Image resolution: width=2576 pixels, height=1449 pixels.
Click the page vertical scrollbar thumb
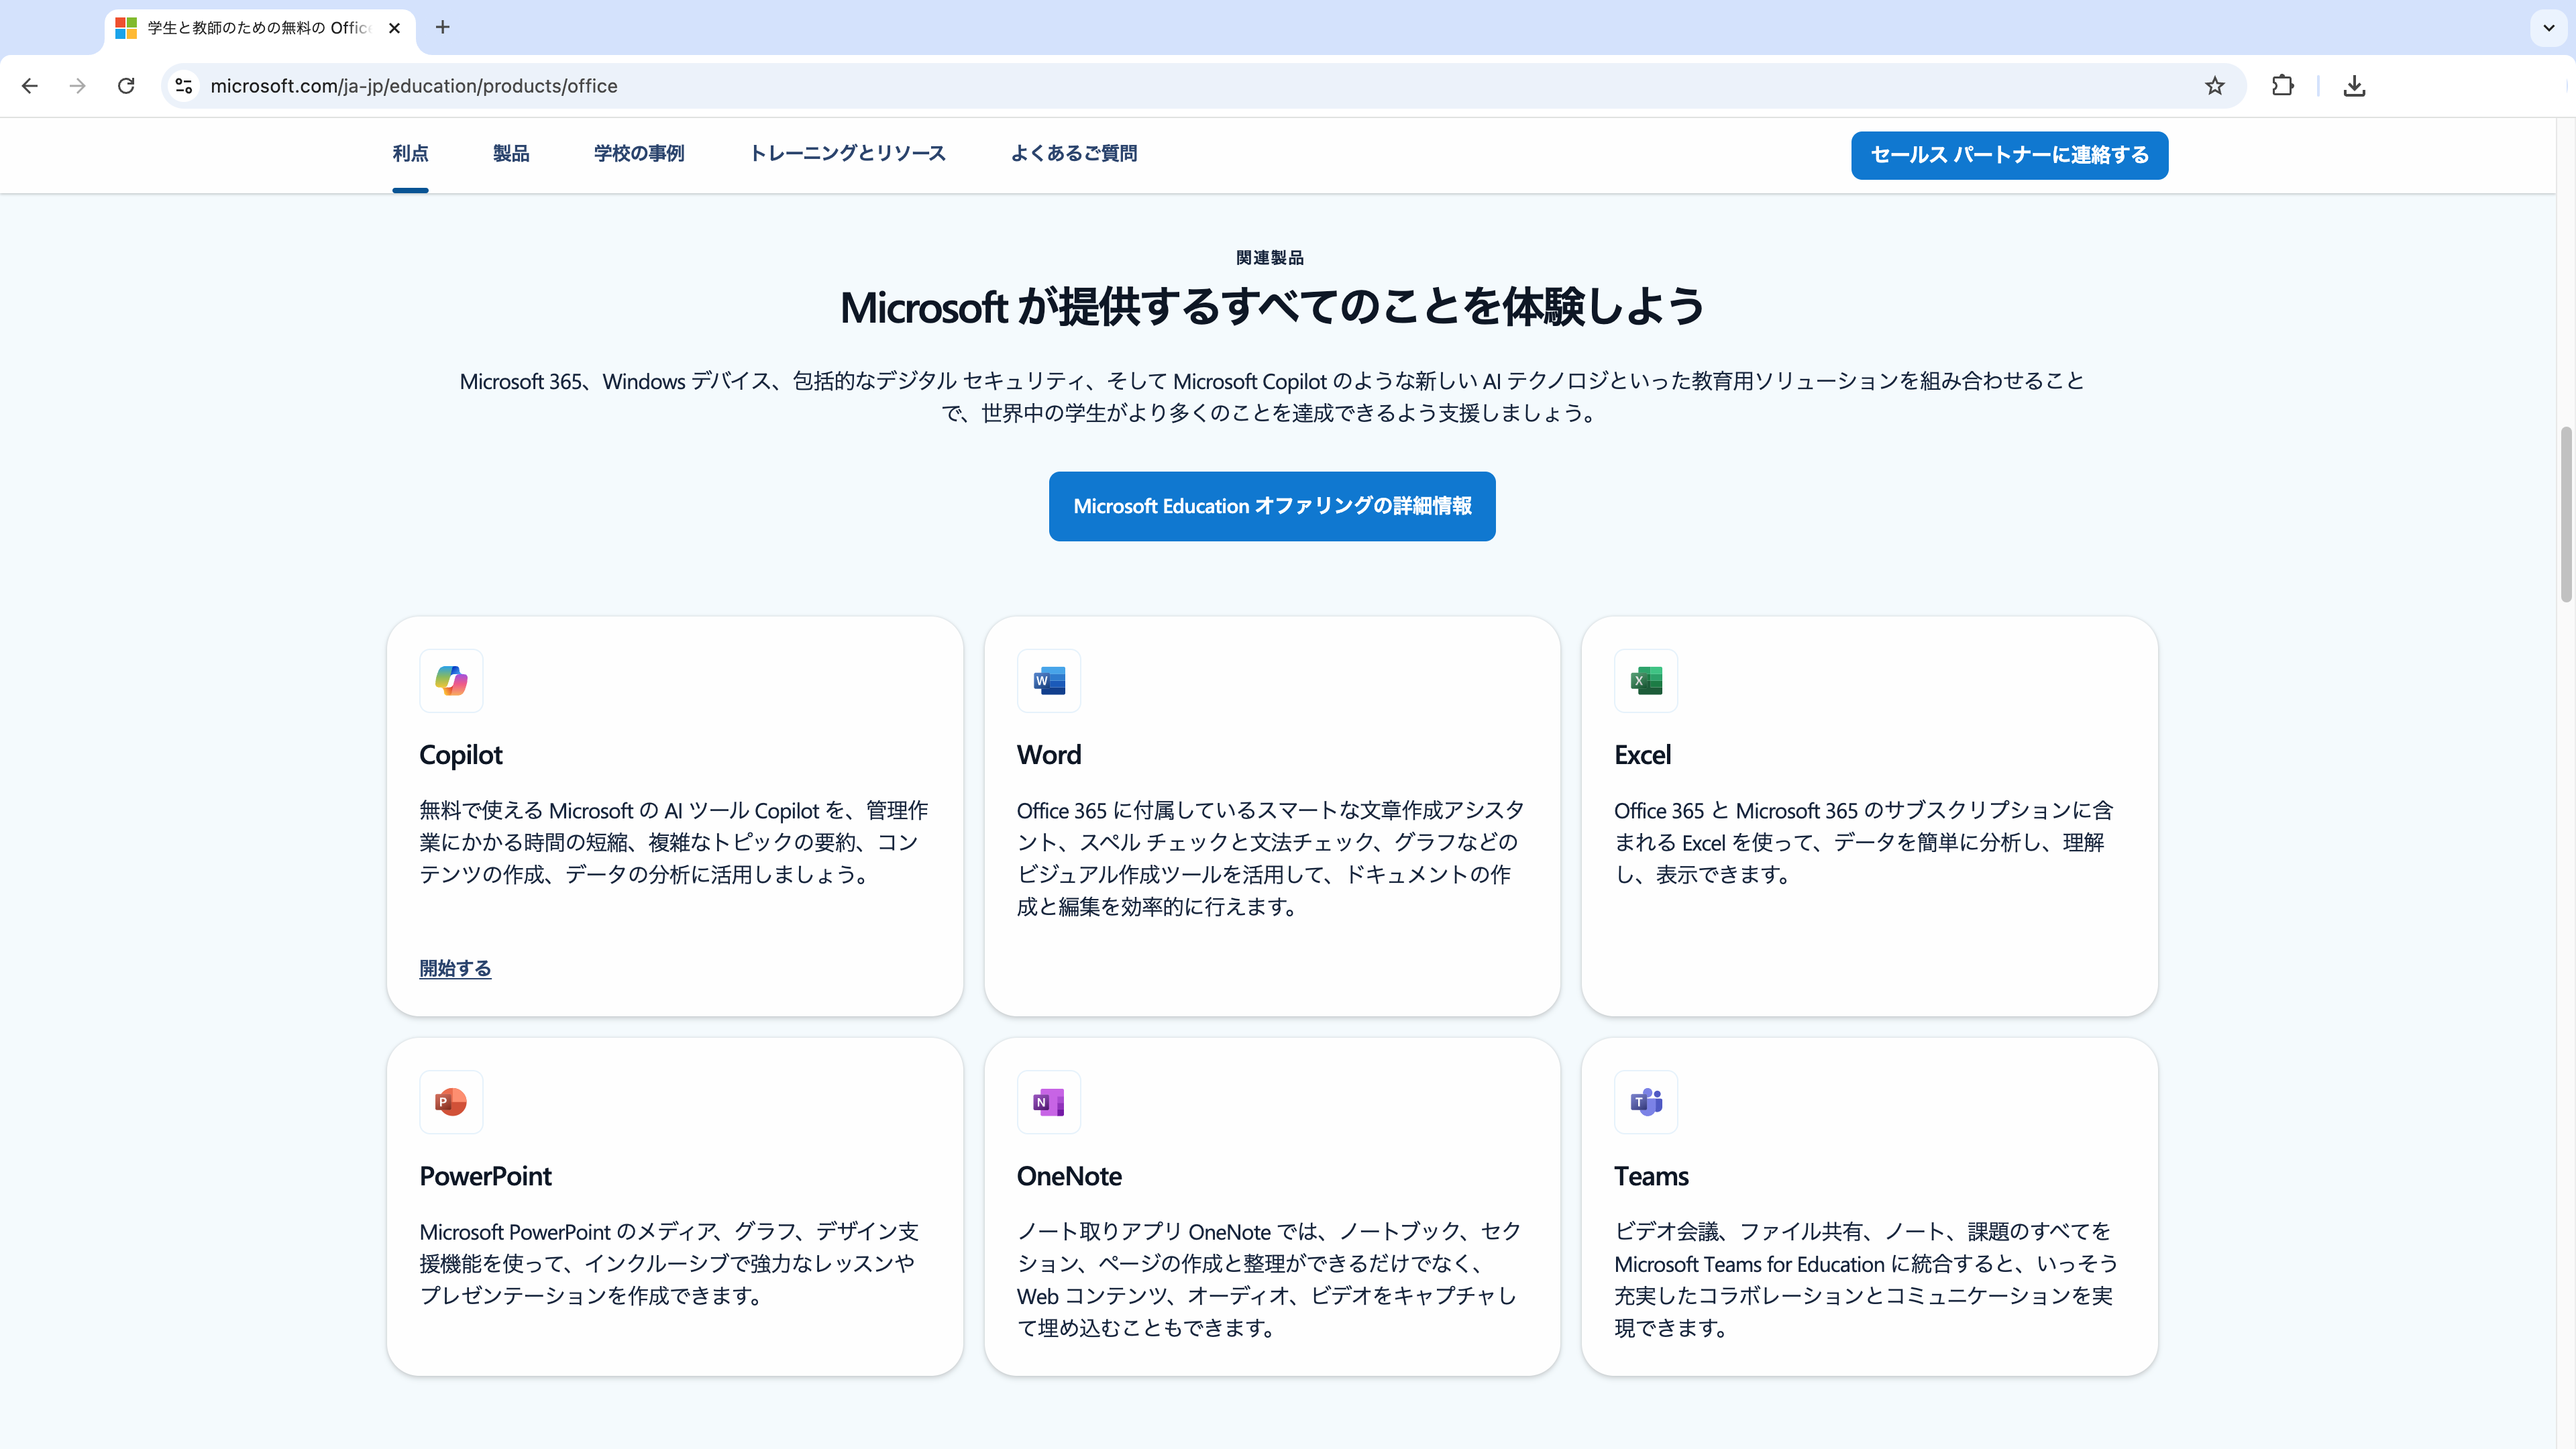pos(2565,514)
